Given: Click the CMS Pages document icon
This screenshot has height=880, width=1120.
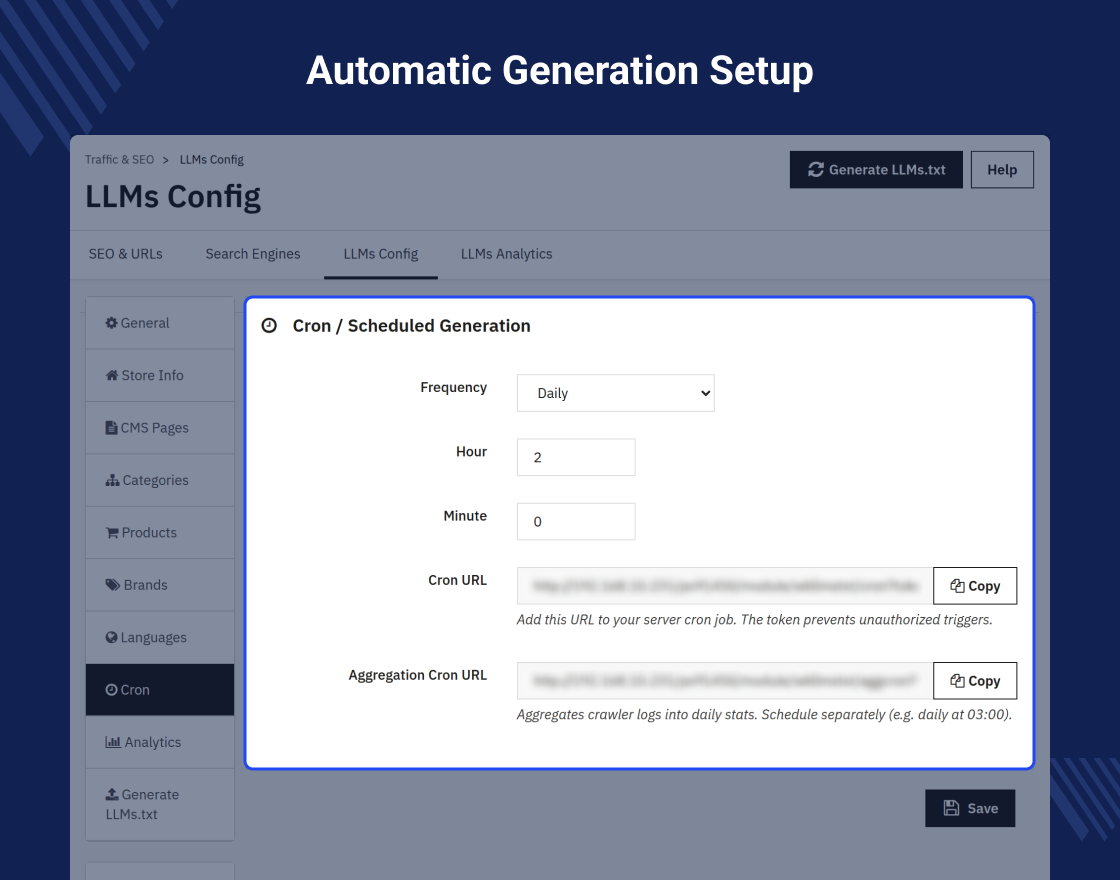Looking at the screenshot, I should point(111,427).
